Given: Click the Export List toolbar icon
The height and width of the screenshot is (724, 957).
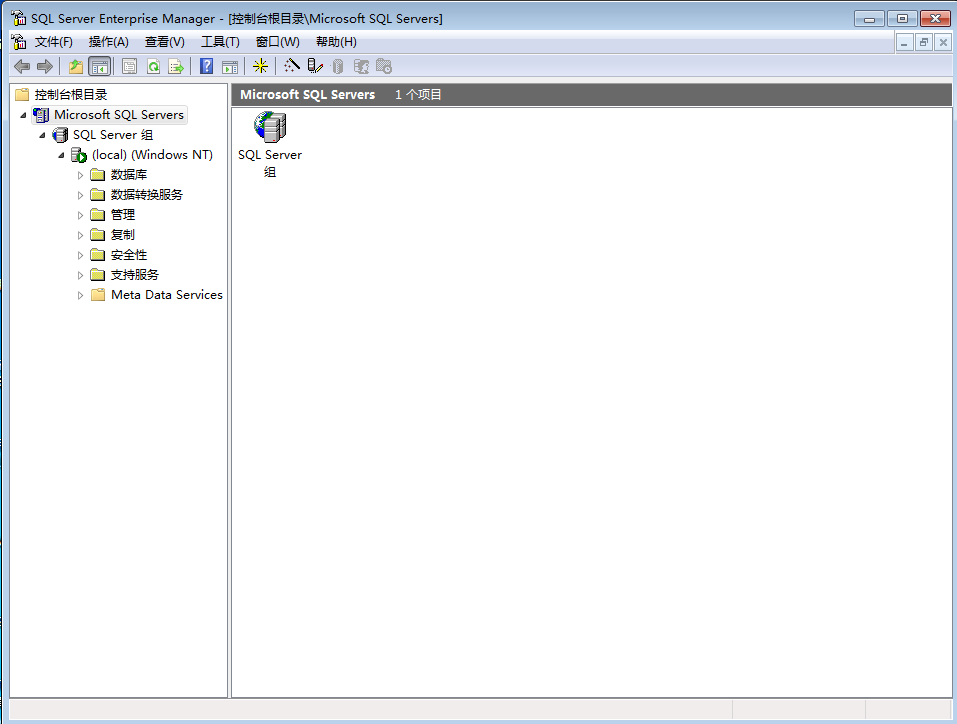Looking at the screenshot, I should click(x=176, y=66).
